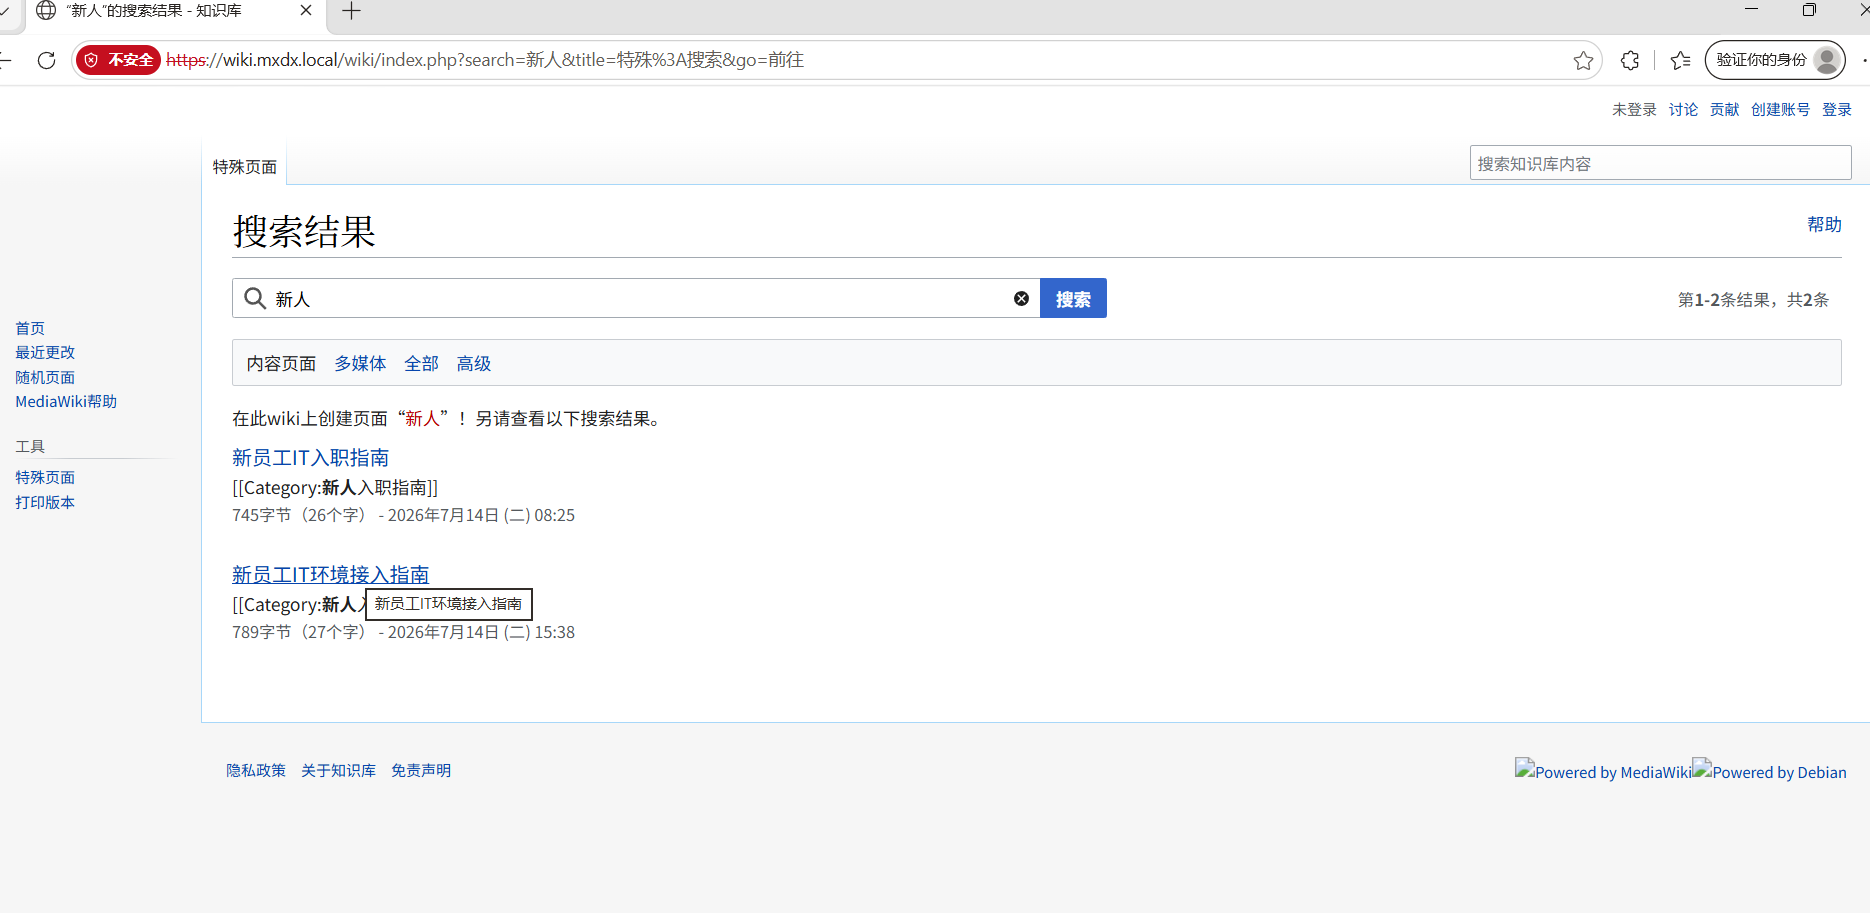
Task: Click the 验证你的身份 profile button
Action: [1775, 60]
